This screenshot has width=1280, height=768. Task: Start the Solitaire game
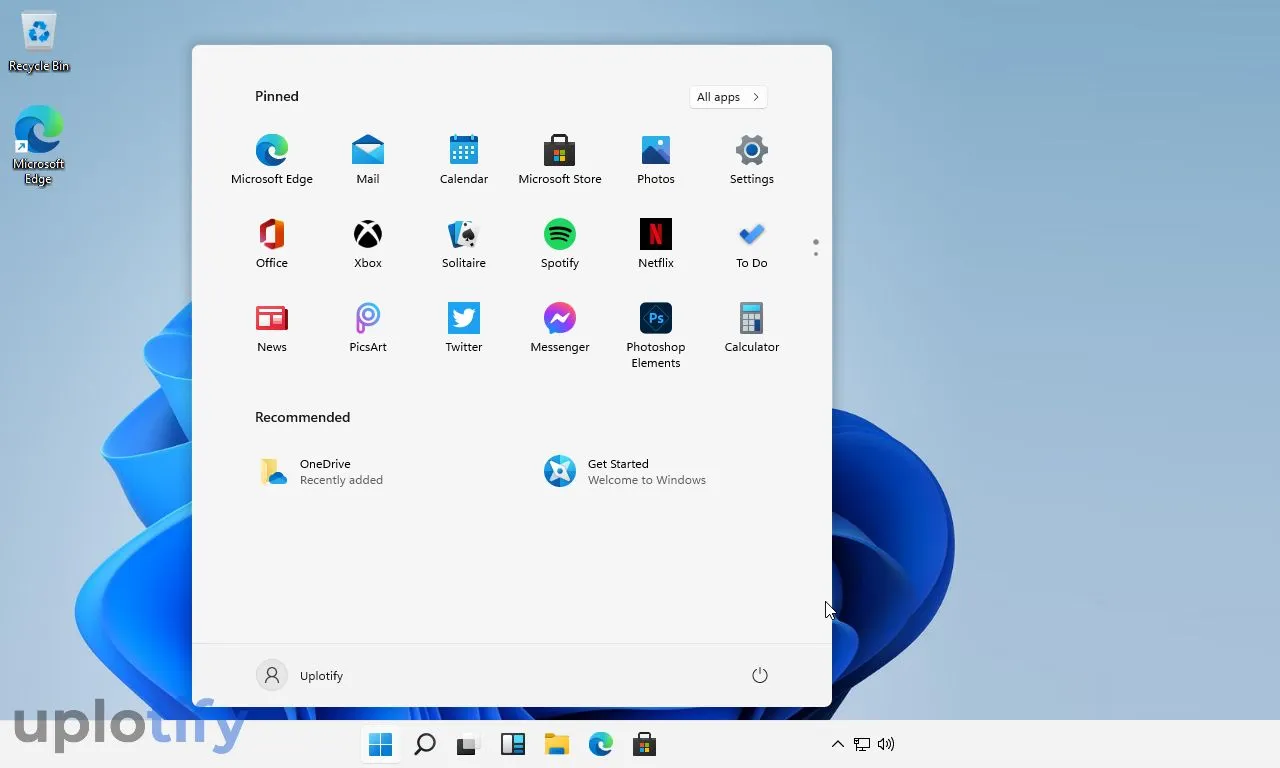pos(464,244)
